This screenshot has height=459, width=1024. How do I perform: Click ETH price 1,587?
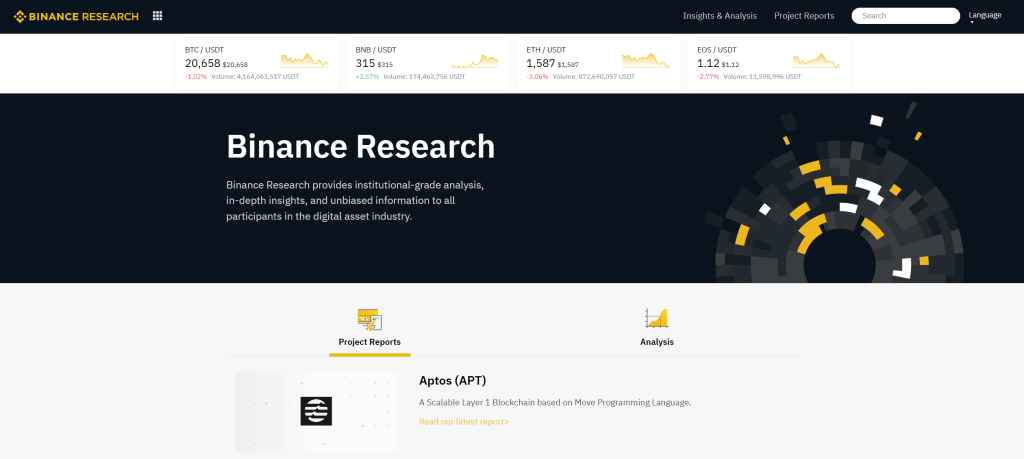point(541,63)
